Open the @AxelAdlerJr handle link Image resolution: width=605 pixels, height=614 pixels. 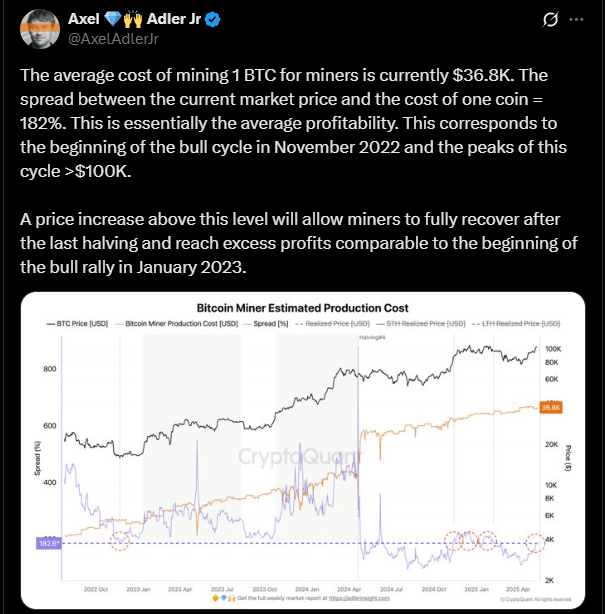pos(113,39)
